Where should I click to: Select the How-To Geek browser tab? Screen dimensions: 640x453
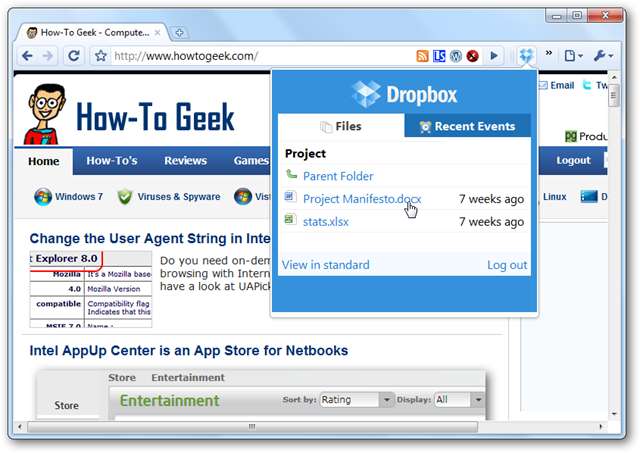(92, 33)
